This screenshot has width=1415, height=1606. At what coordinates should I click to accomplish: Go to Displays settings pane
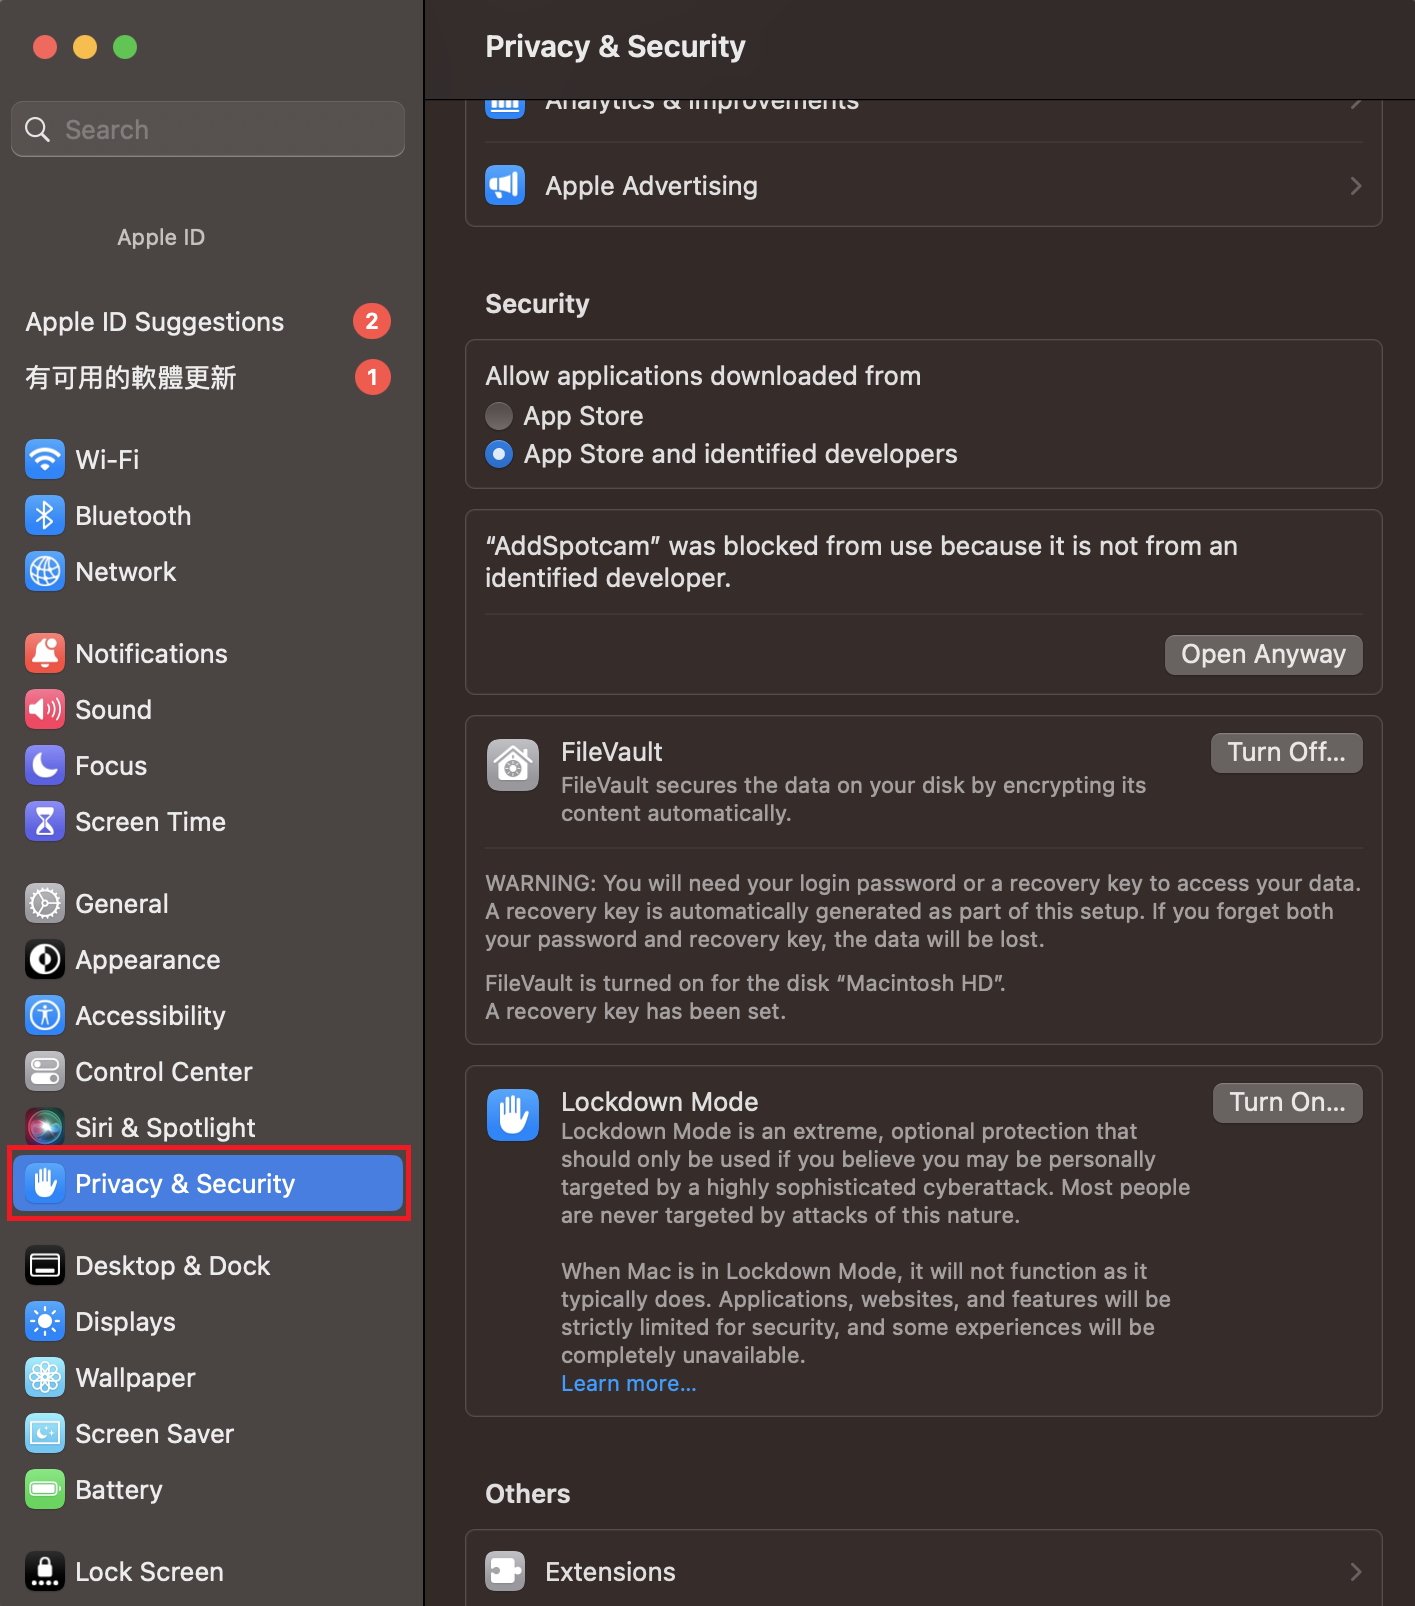point(208,1322)
